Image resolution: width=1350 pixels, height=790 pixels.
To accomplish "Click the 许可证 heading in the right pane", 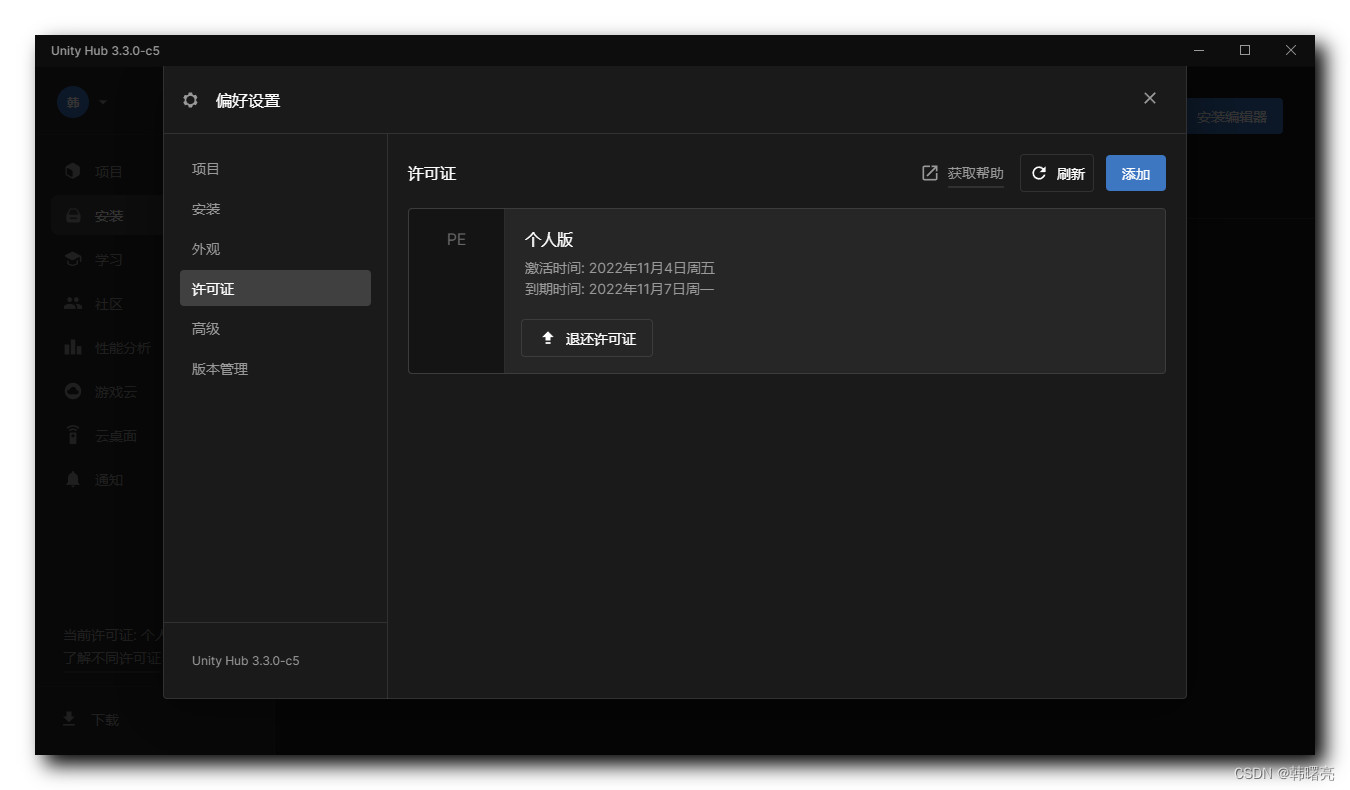I will pyautogui.click(x=432, y=173).
